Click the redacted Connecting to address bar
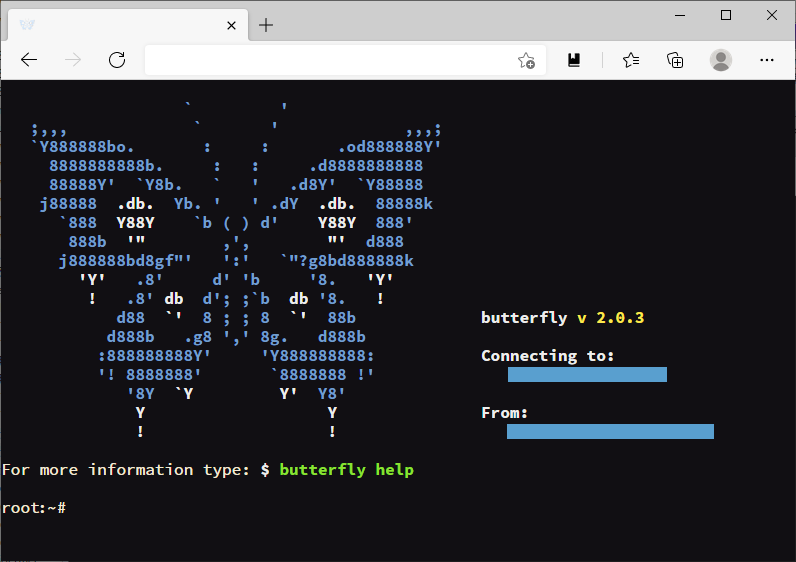796x562 pixels. 587,375
